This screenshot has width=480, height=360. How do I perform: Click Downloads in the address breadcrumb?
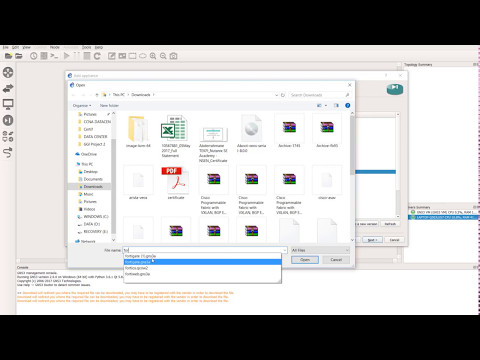[x=141, y=95]
